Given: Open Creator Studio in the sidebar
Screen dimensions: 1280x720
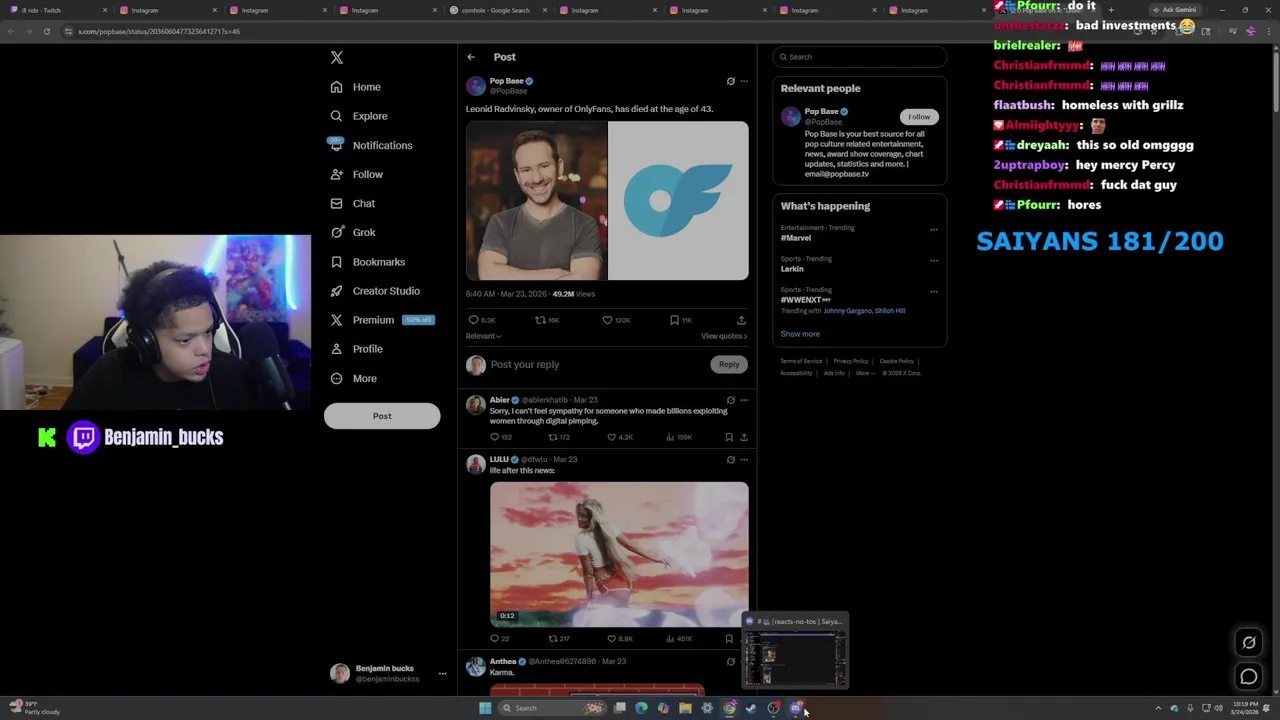Looking at the screenshot, I should (375, 291).
